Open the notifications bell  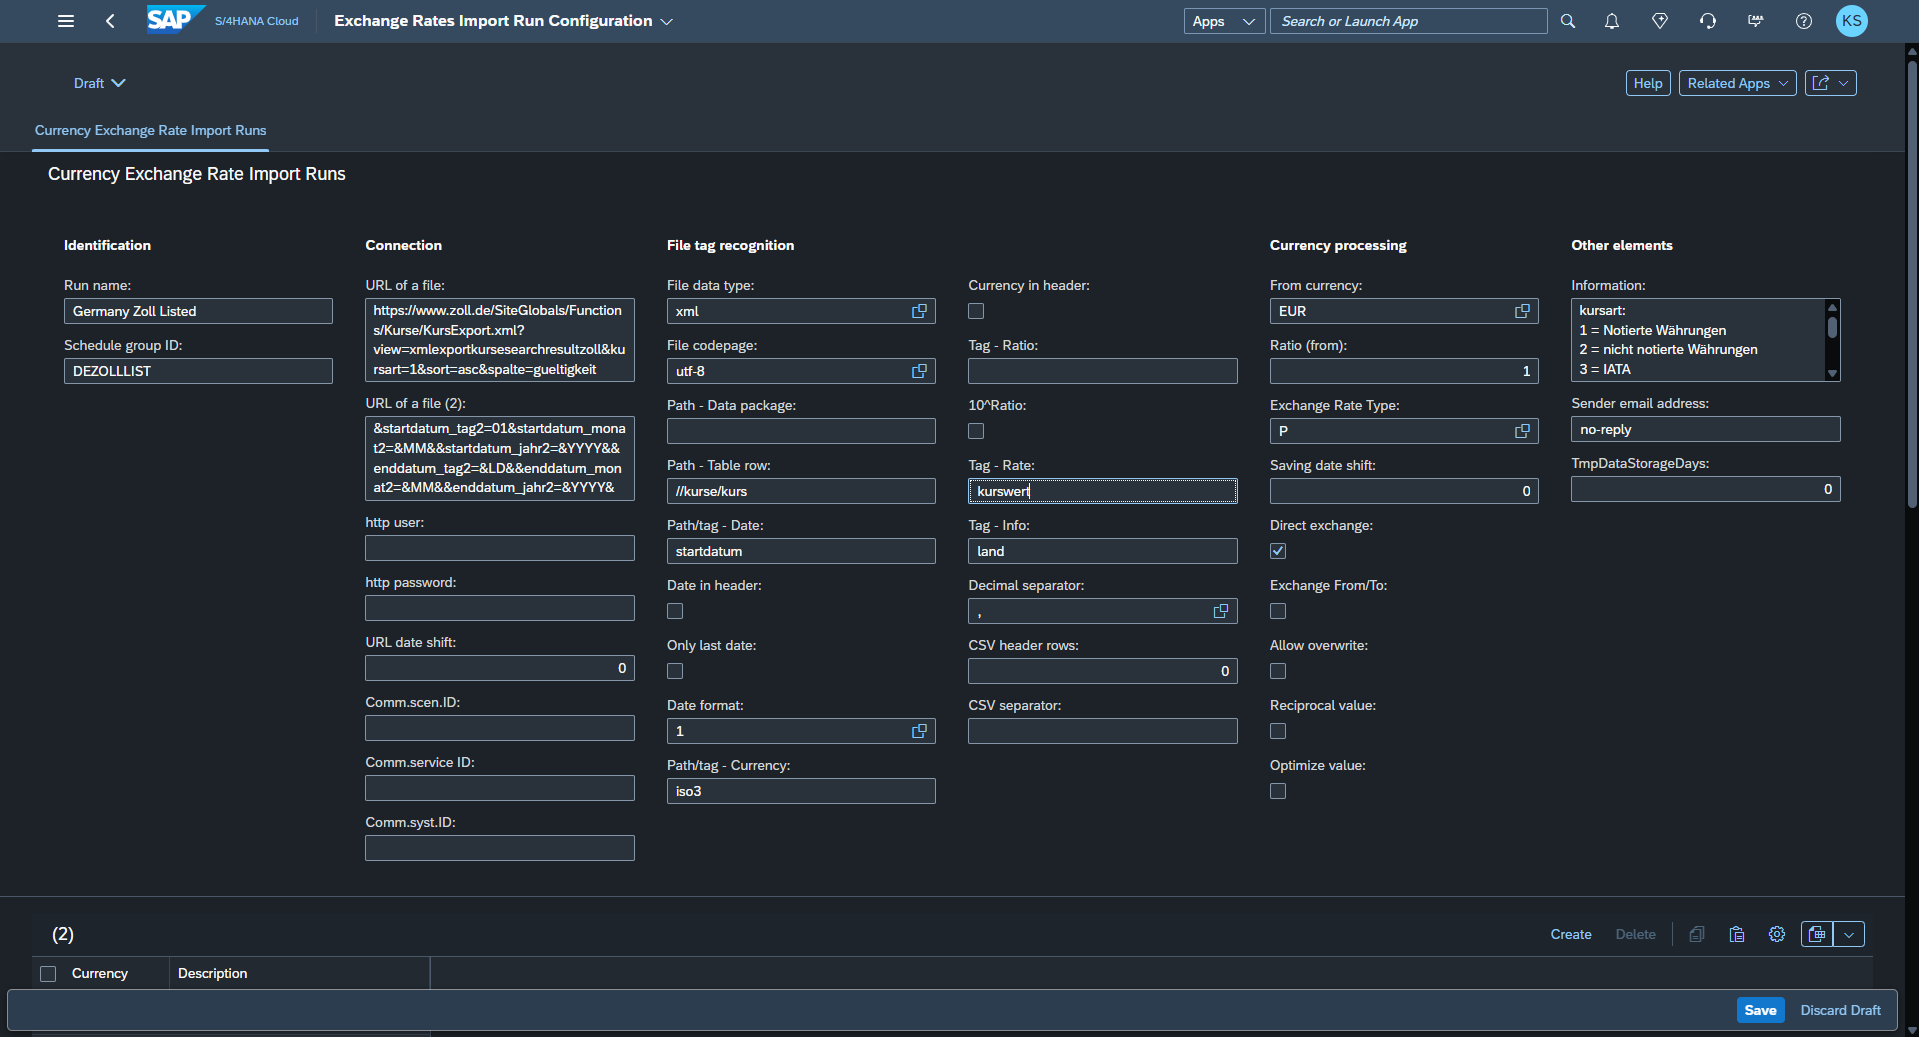(1611, 21)
